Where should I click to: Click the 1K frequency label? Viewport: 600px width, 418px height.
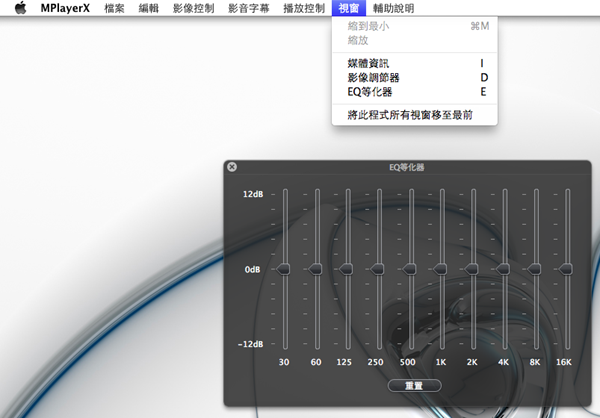(441, 362)
